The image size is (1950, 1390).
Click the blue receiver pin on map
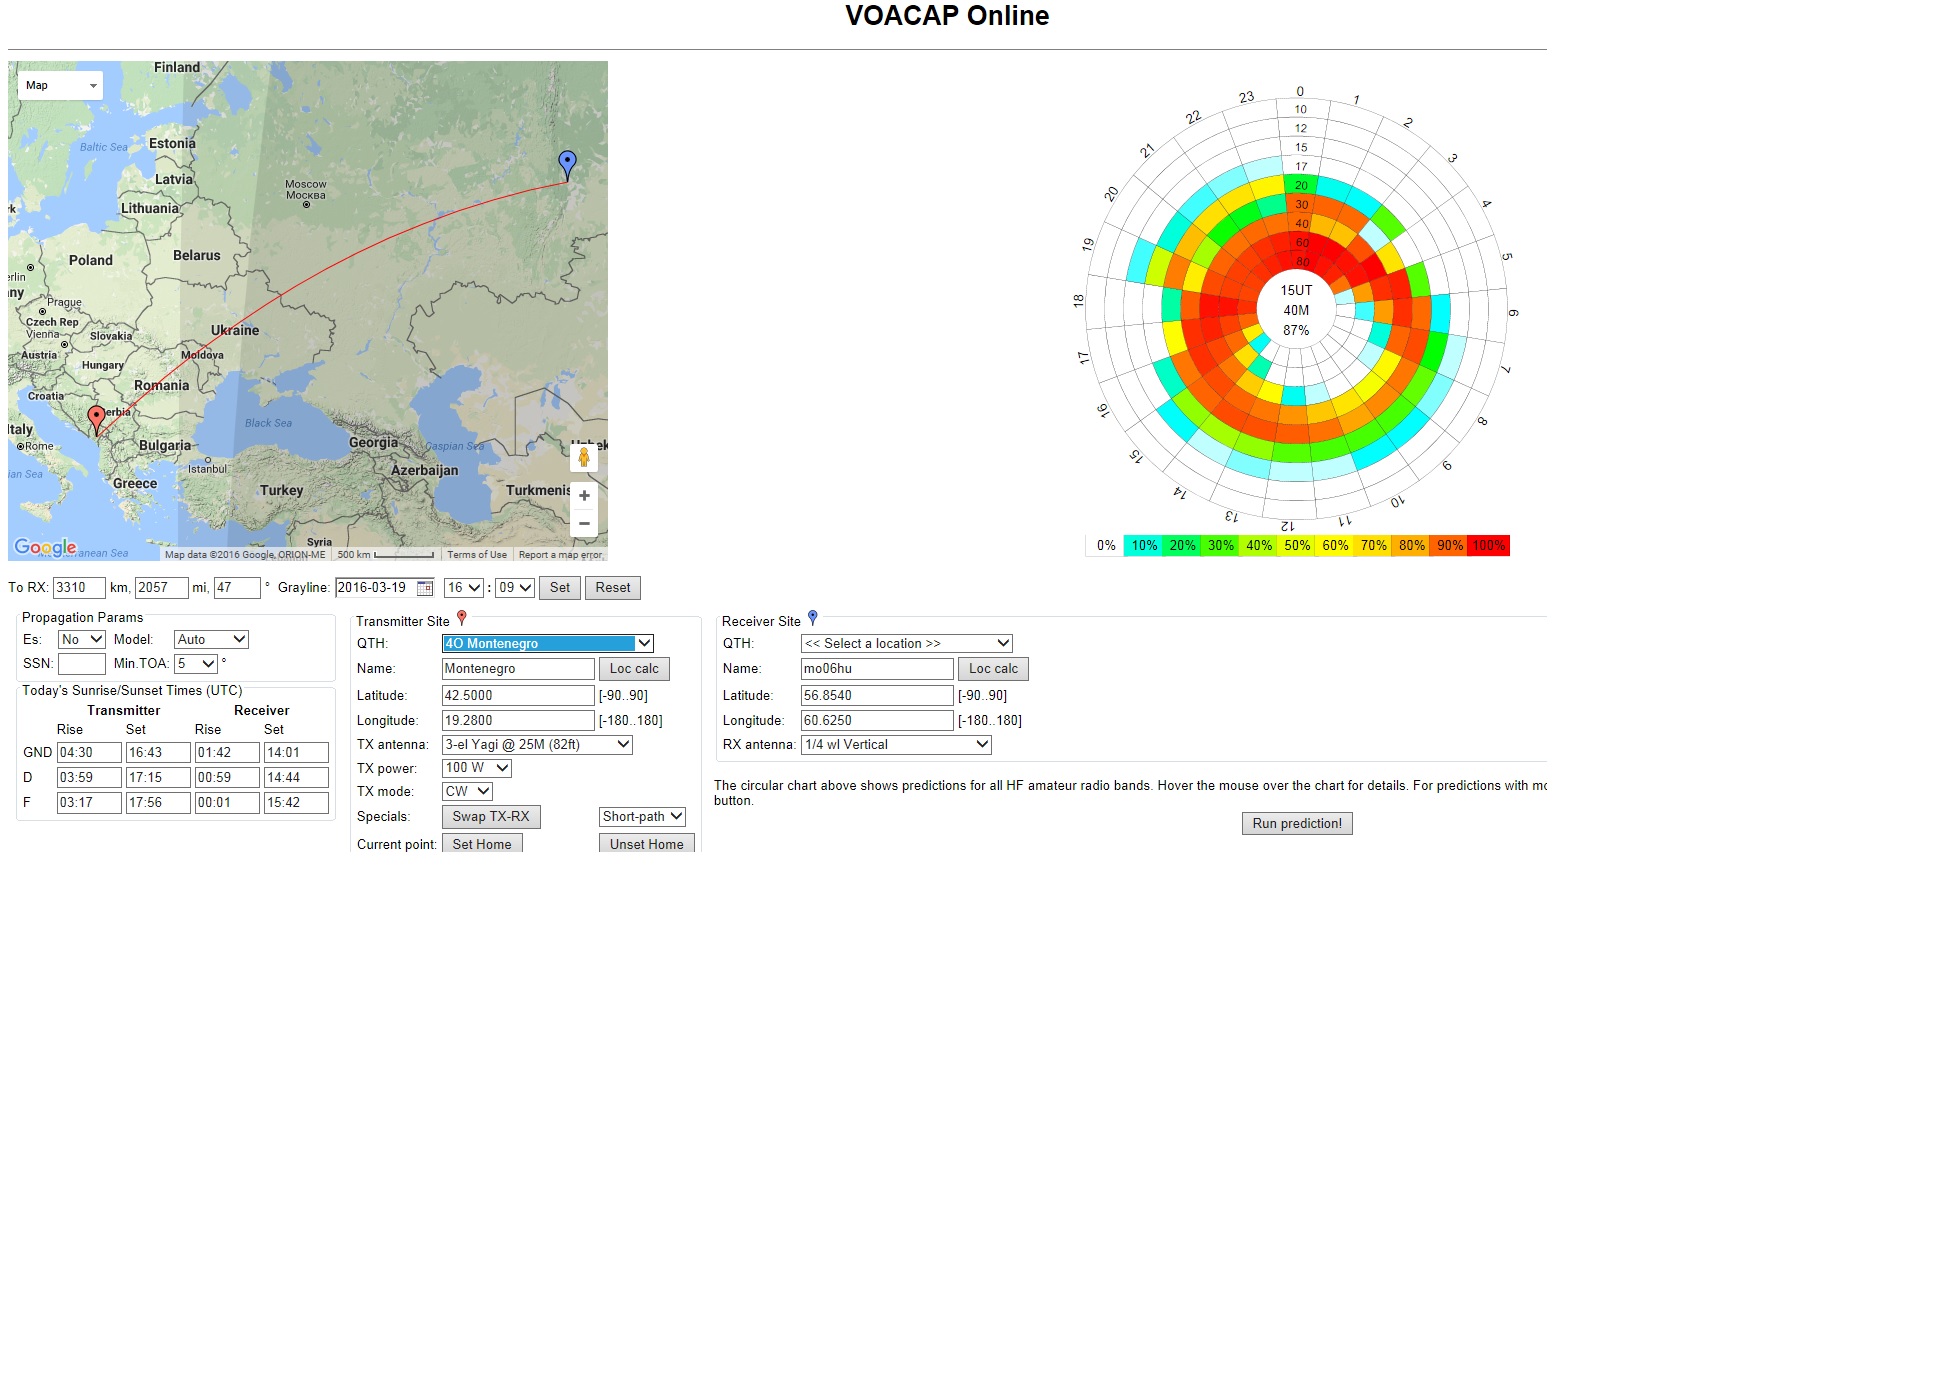pyautogui.click(x=567, y=163)
